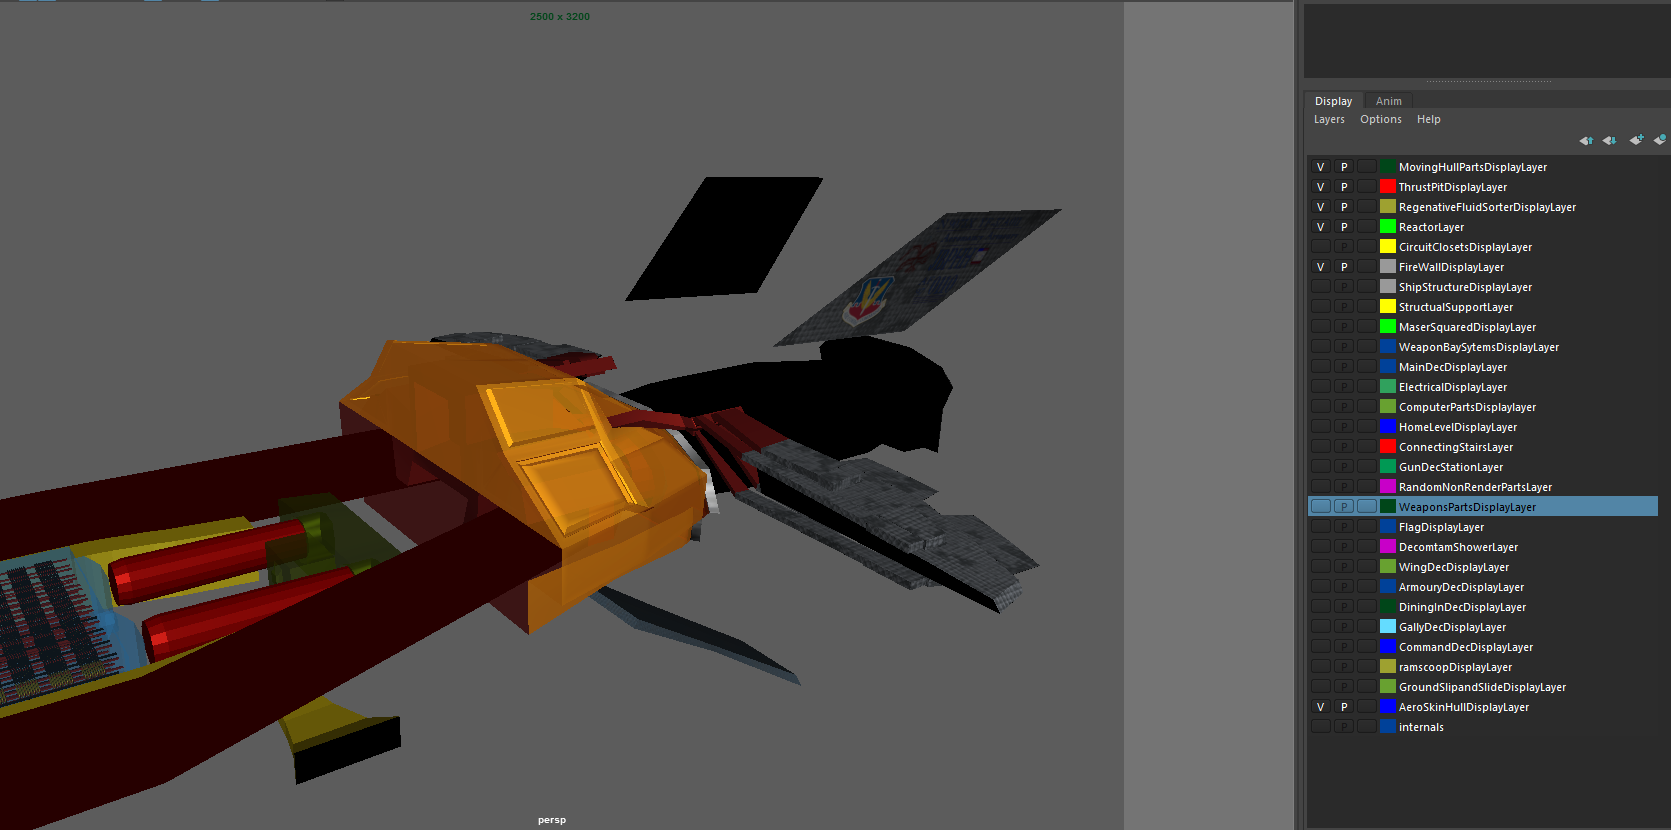
Task: Click the red color swatch of ConnectingStairsLayer
Action: 1388,447
